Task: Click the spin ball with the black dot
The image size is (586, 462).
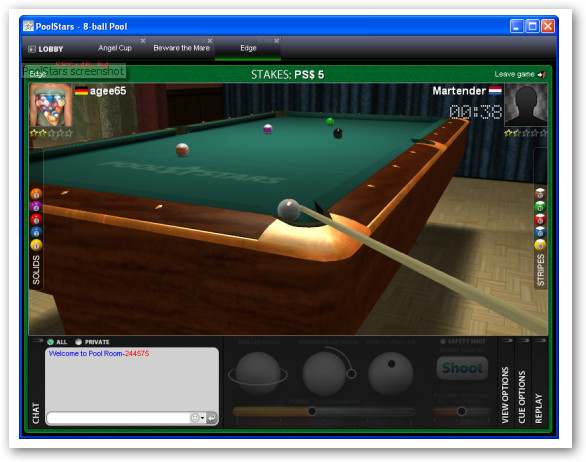Action: click(391, 374)
